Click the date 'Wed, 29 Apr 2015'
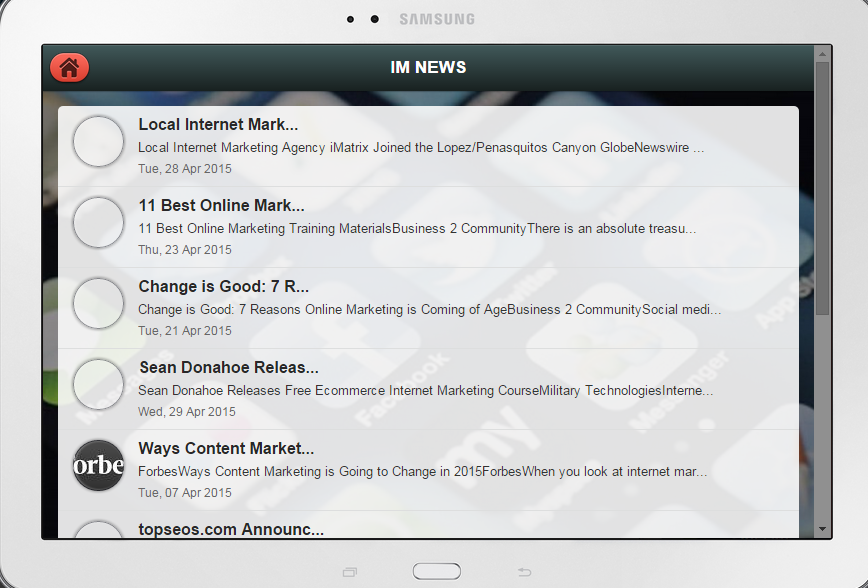The width and height of the screenshot is (868, 588). [x=187, y=412]
